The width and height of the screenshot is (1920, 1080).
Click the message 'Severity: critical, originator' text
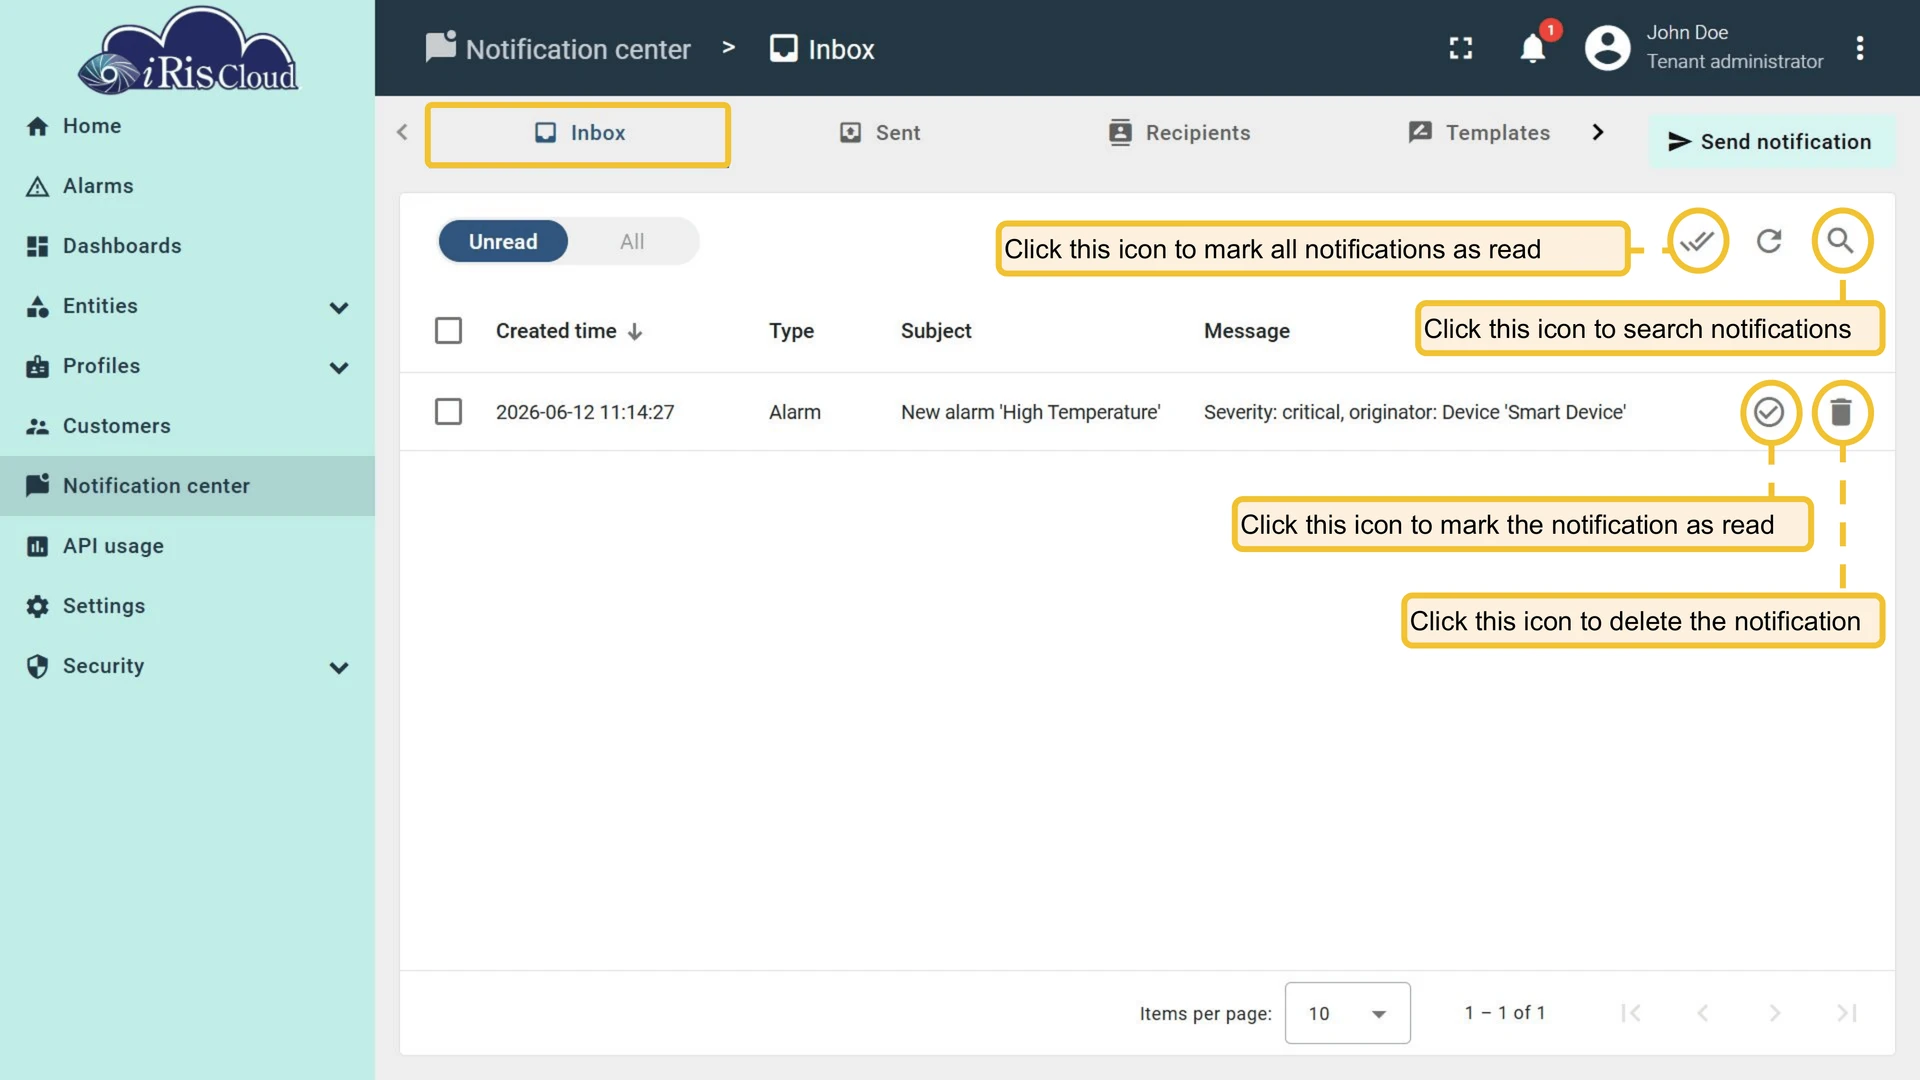point(1415,412)
